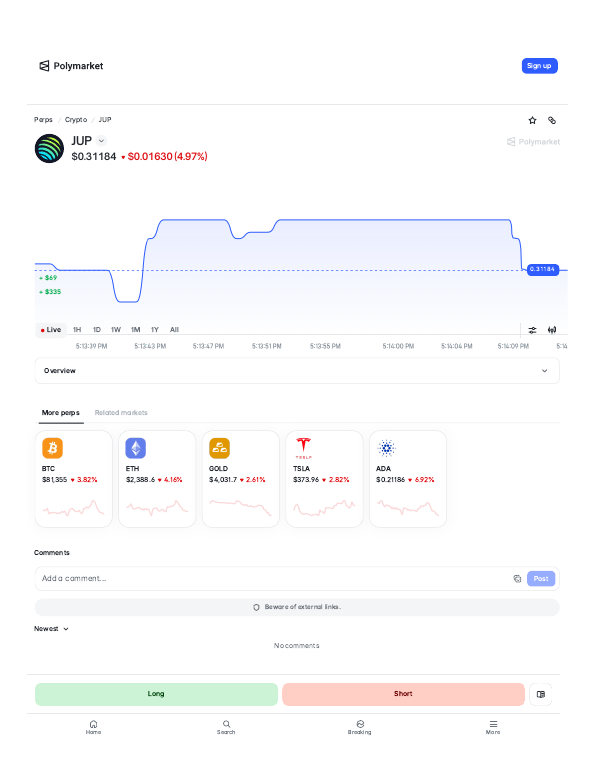Select the Live chart range
Screen dimensions: 595x770
(x=51, y=330)
